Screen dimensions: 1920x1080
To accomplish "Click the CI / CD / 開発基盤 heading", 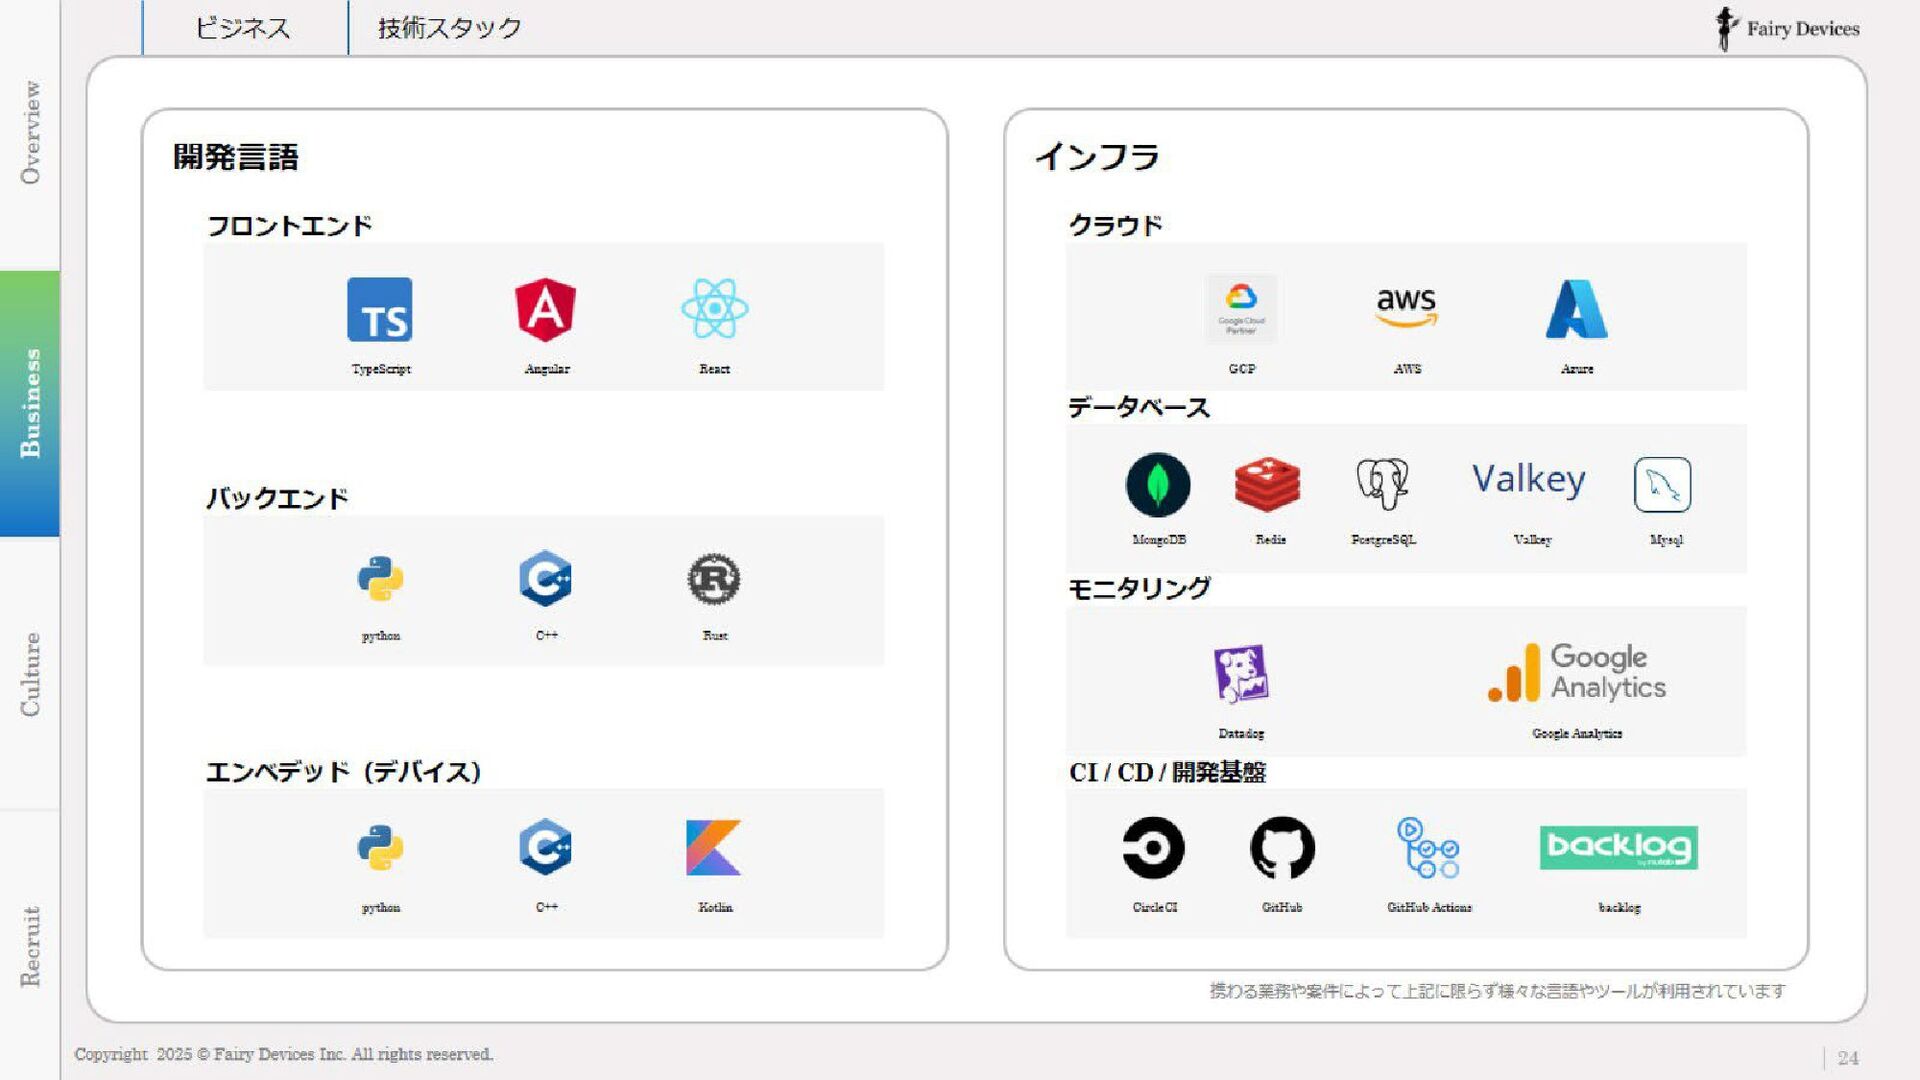I will pos(1167,772).
